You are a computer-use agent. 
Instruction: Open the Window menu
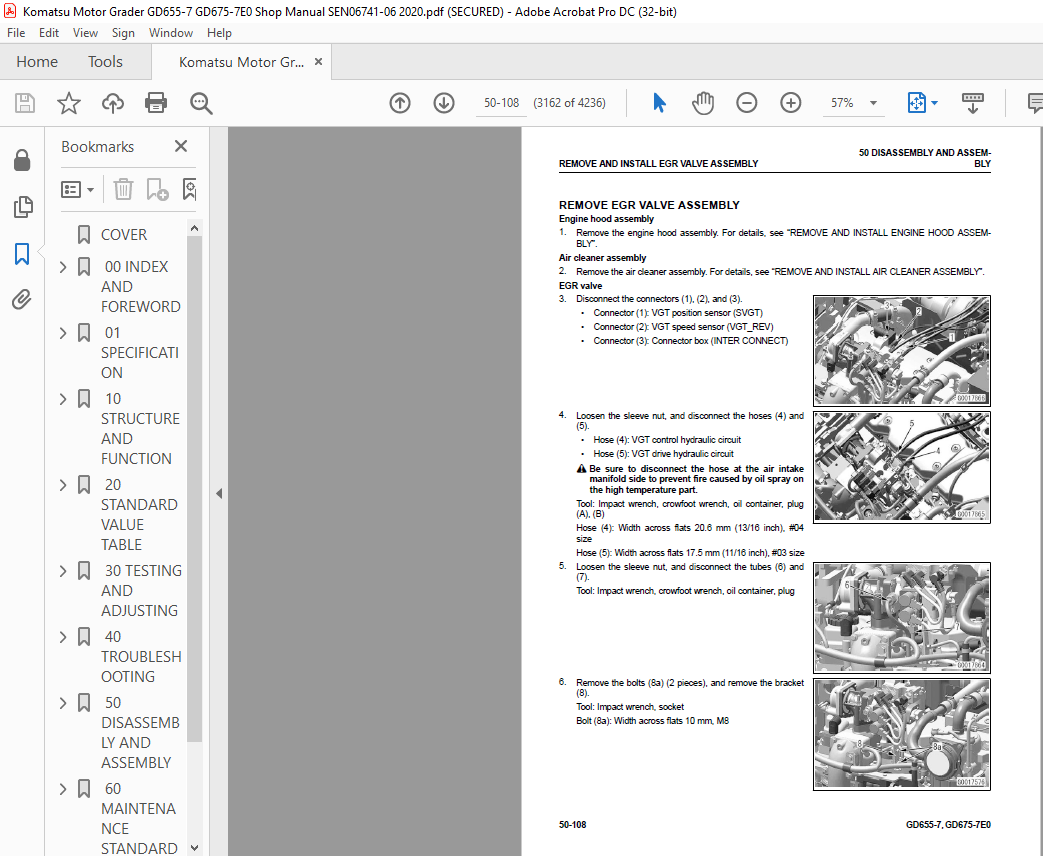click(170, 33)
